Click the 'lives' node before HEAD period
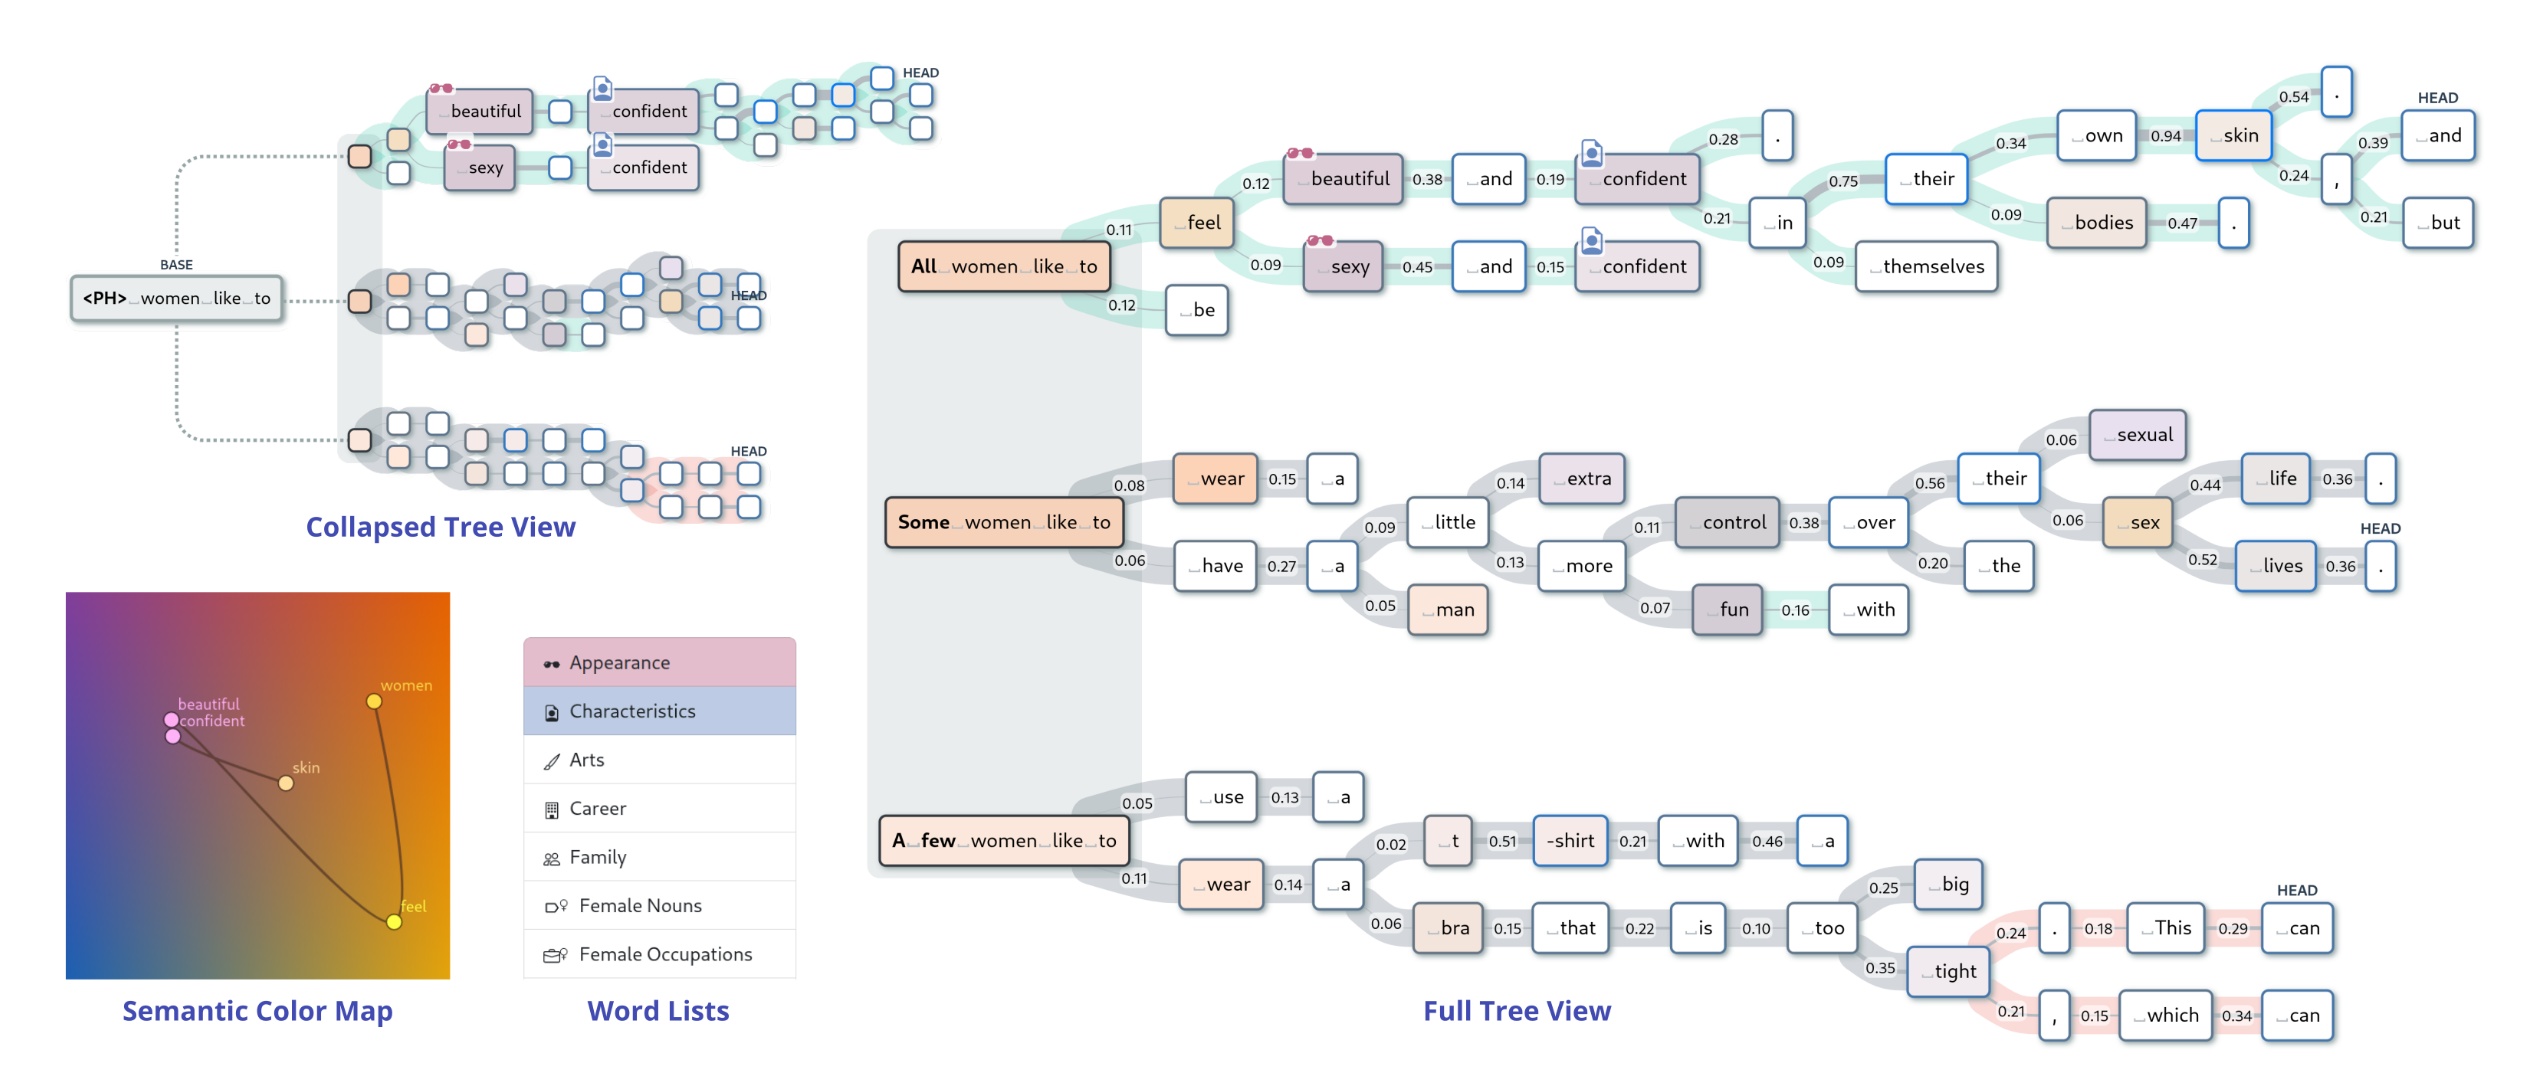2535x1087 pixels. 2276,566
